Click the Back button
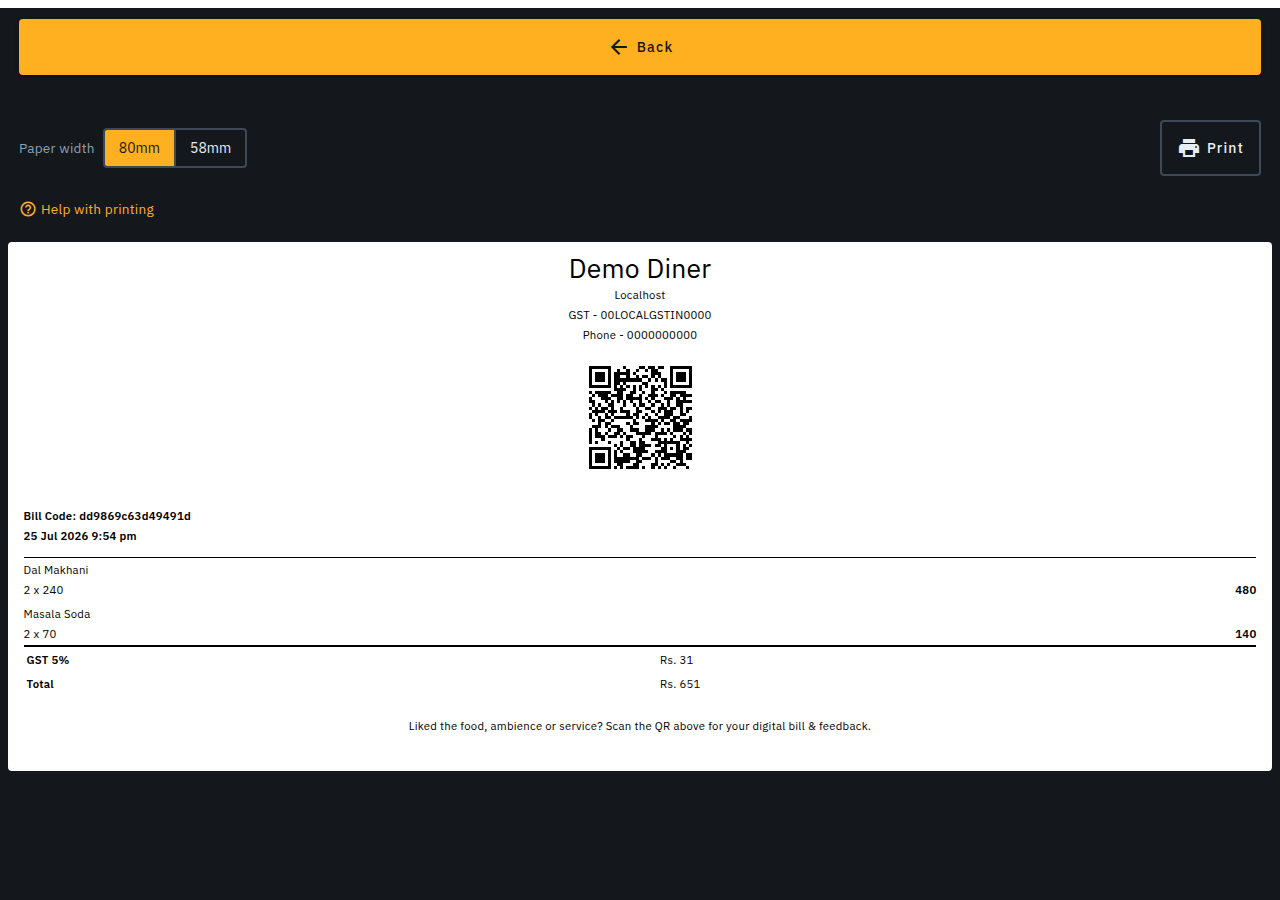This screenshot has width=1280, height=900. pos(640,47)
